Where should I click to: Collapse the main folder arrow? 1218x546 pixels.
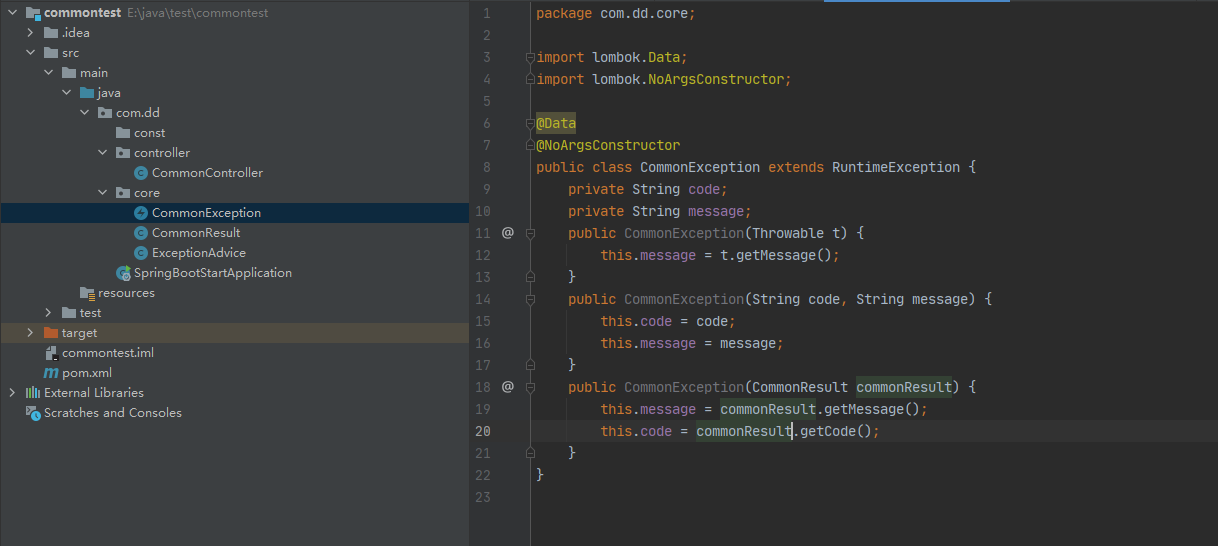[49, 73]
